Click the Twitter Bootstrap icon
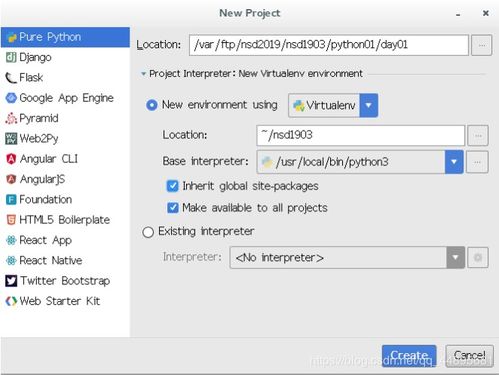Viewport: 499px width, 375px height. click(x=11, y=281)
